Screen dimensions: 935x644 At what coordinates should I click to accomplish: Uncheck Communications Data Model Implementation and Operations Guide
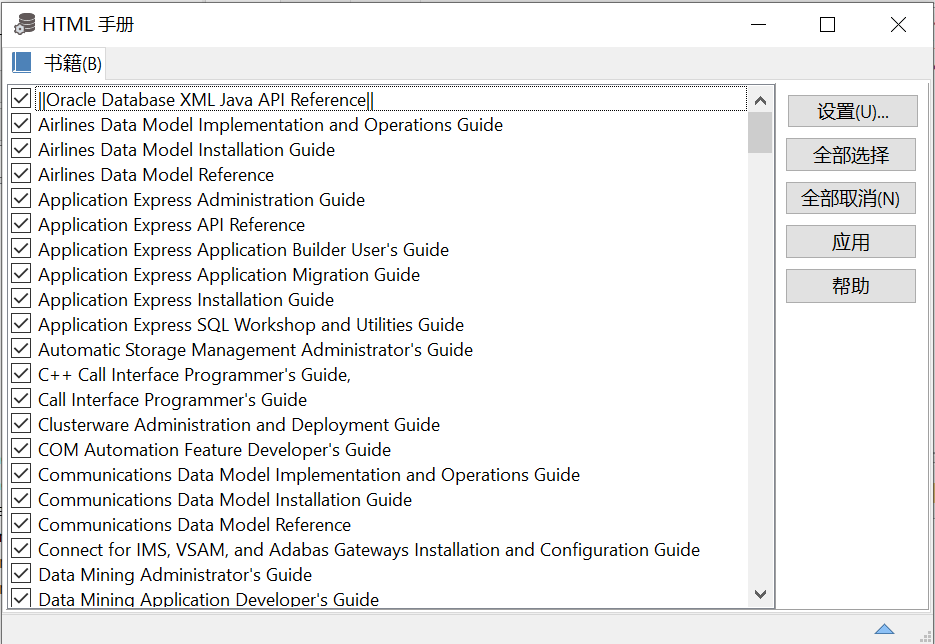click(x=21, y=474)
